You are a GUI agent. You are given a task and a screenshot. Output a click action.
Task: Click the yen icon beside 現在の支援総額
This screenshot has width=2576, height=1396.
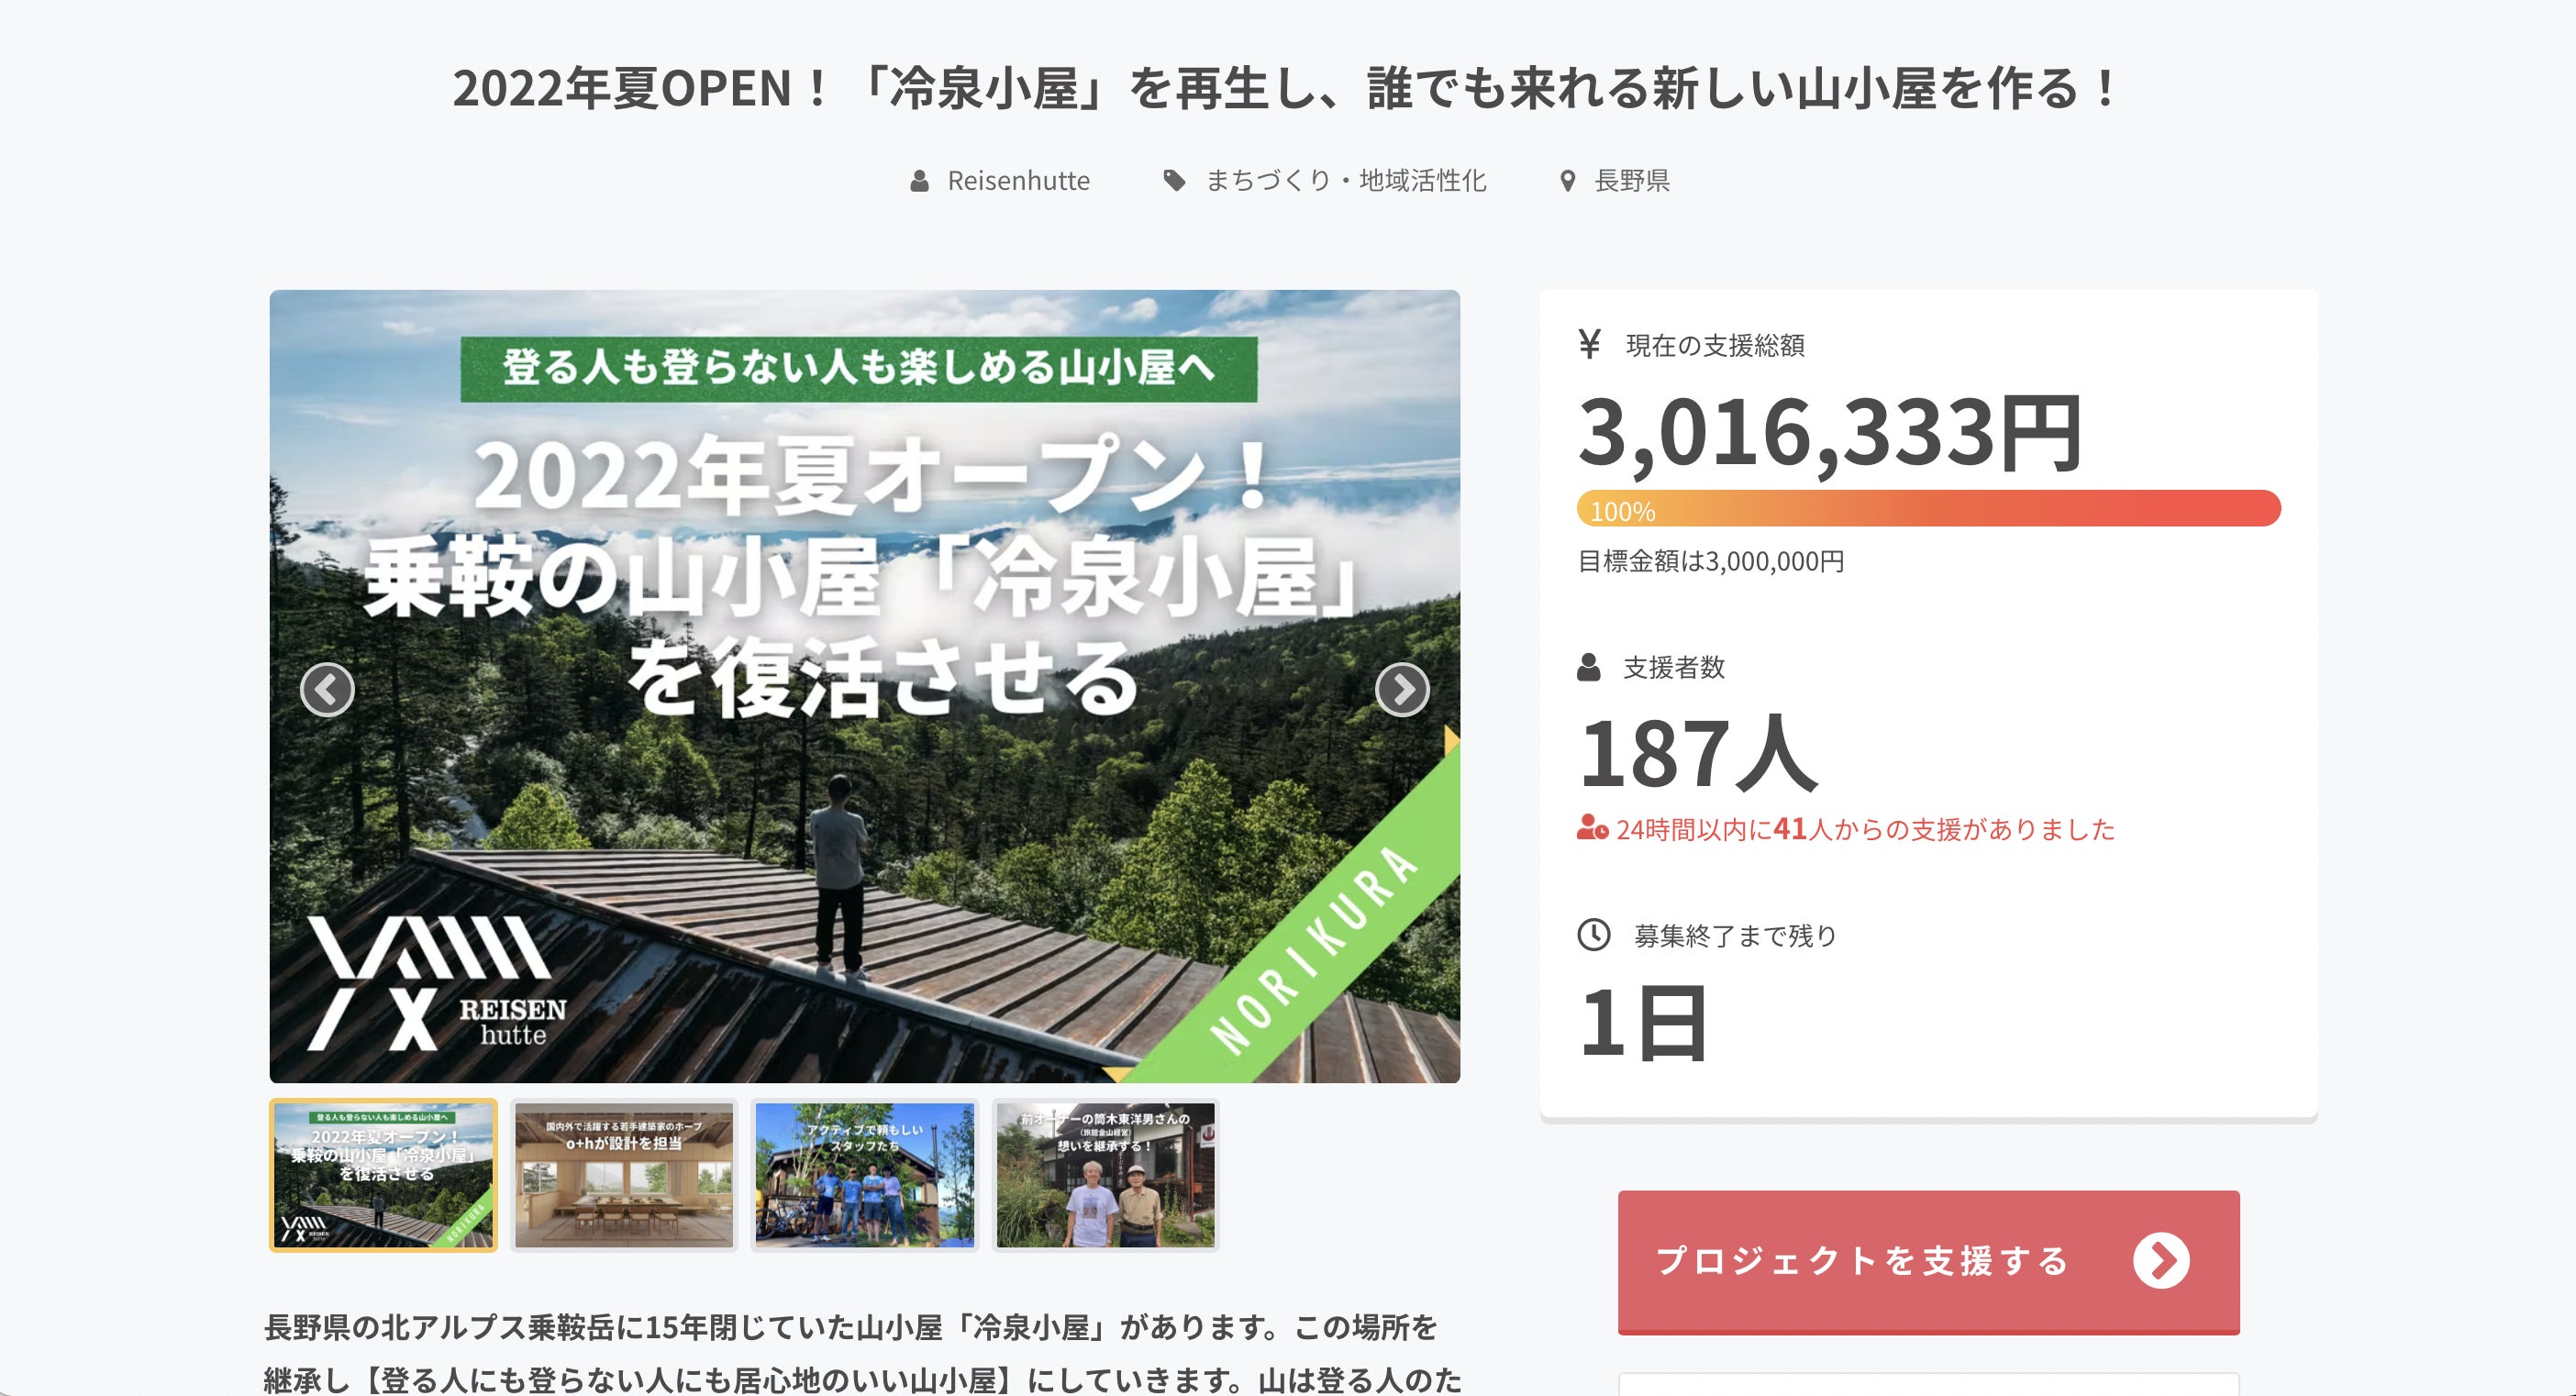point(1589,344)
